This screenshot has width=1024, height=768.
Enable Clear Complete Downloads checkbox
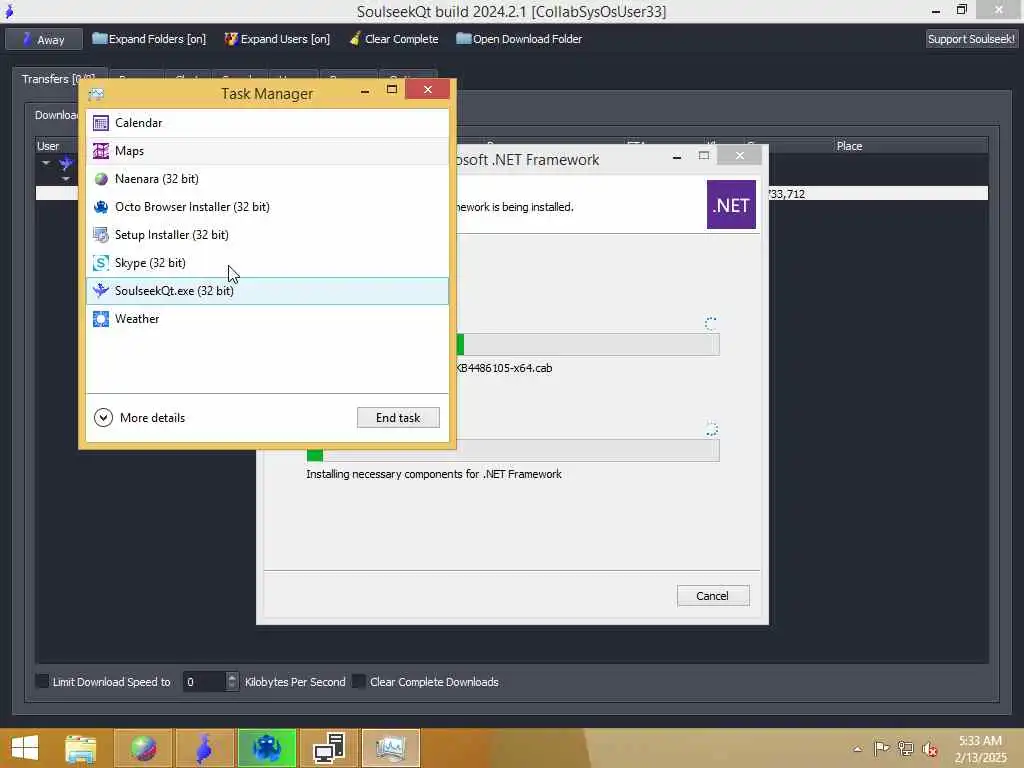359,682
